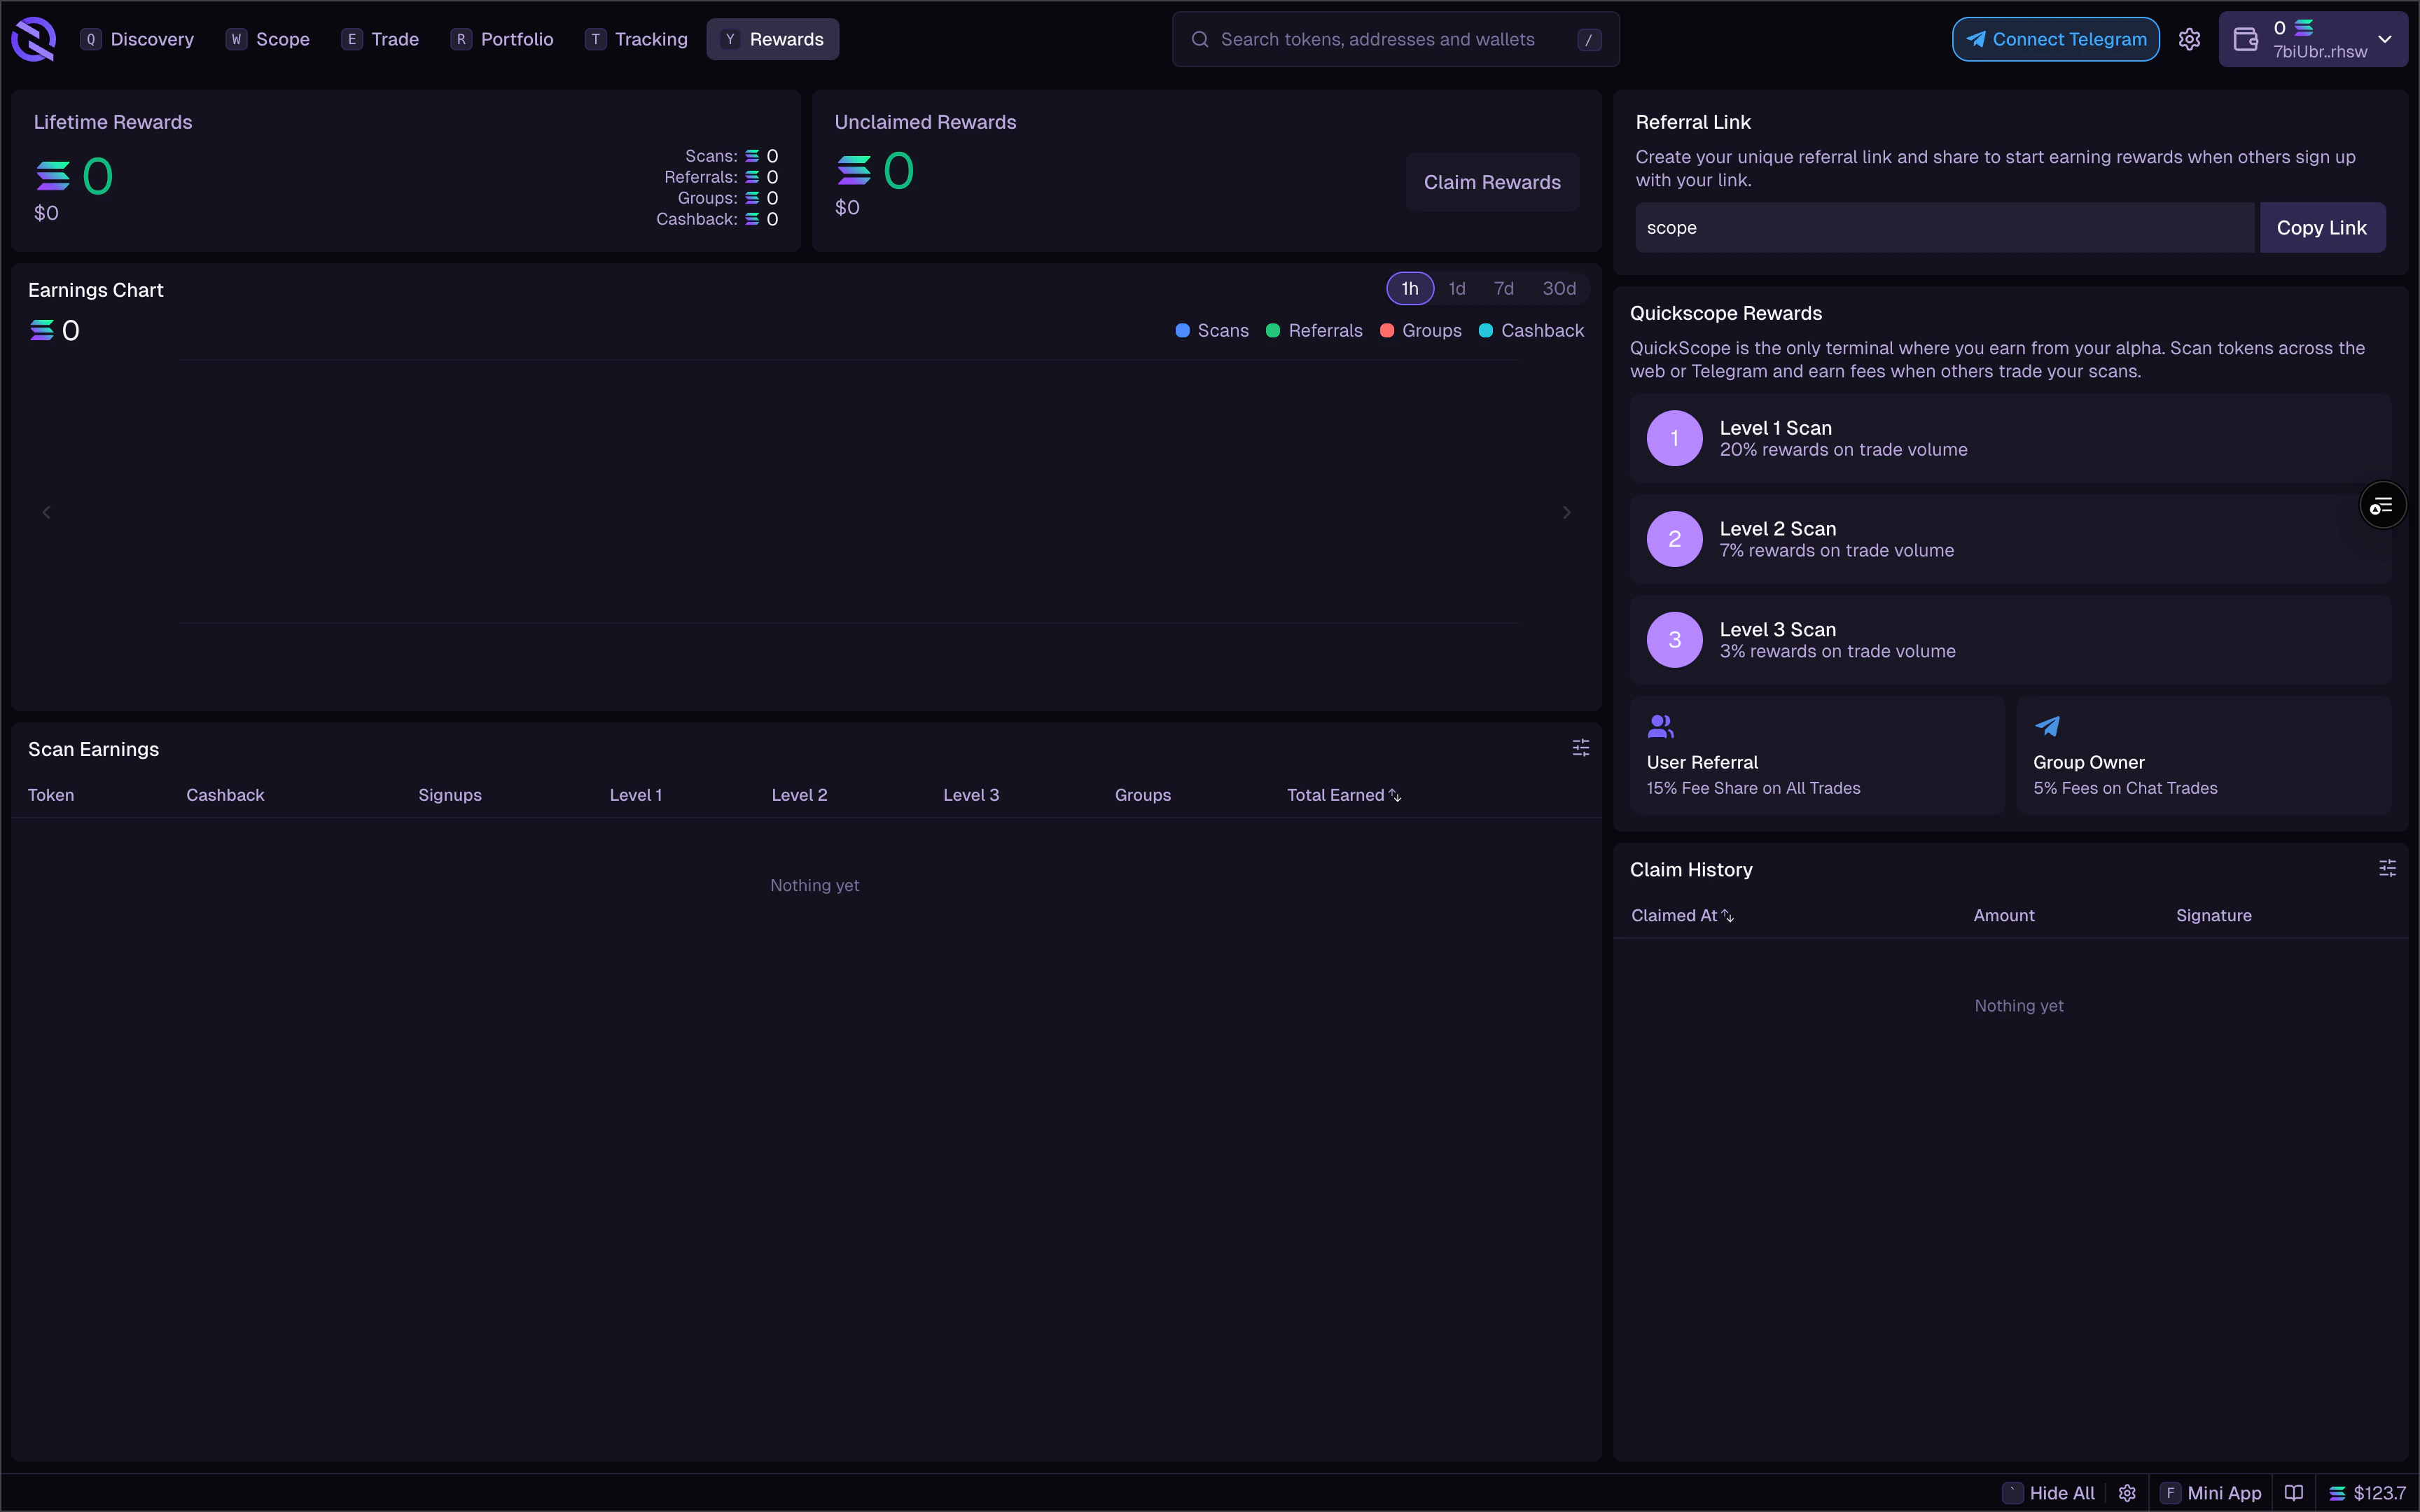The image size is (2420, 1512).
Task: Toggle the Referrals legend in the Earnings Chart
Action: click(1313, 330)
